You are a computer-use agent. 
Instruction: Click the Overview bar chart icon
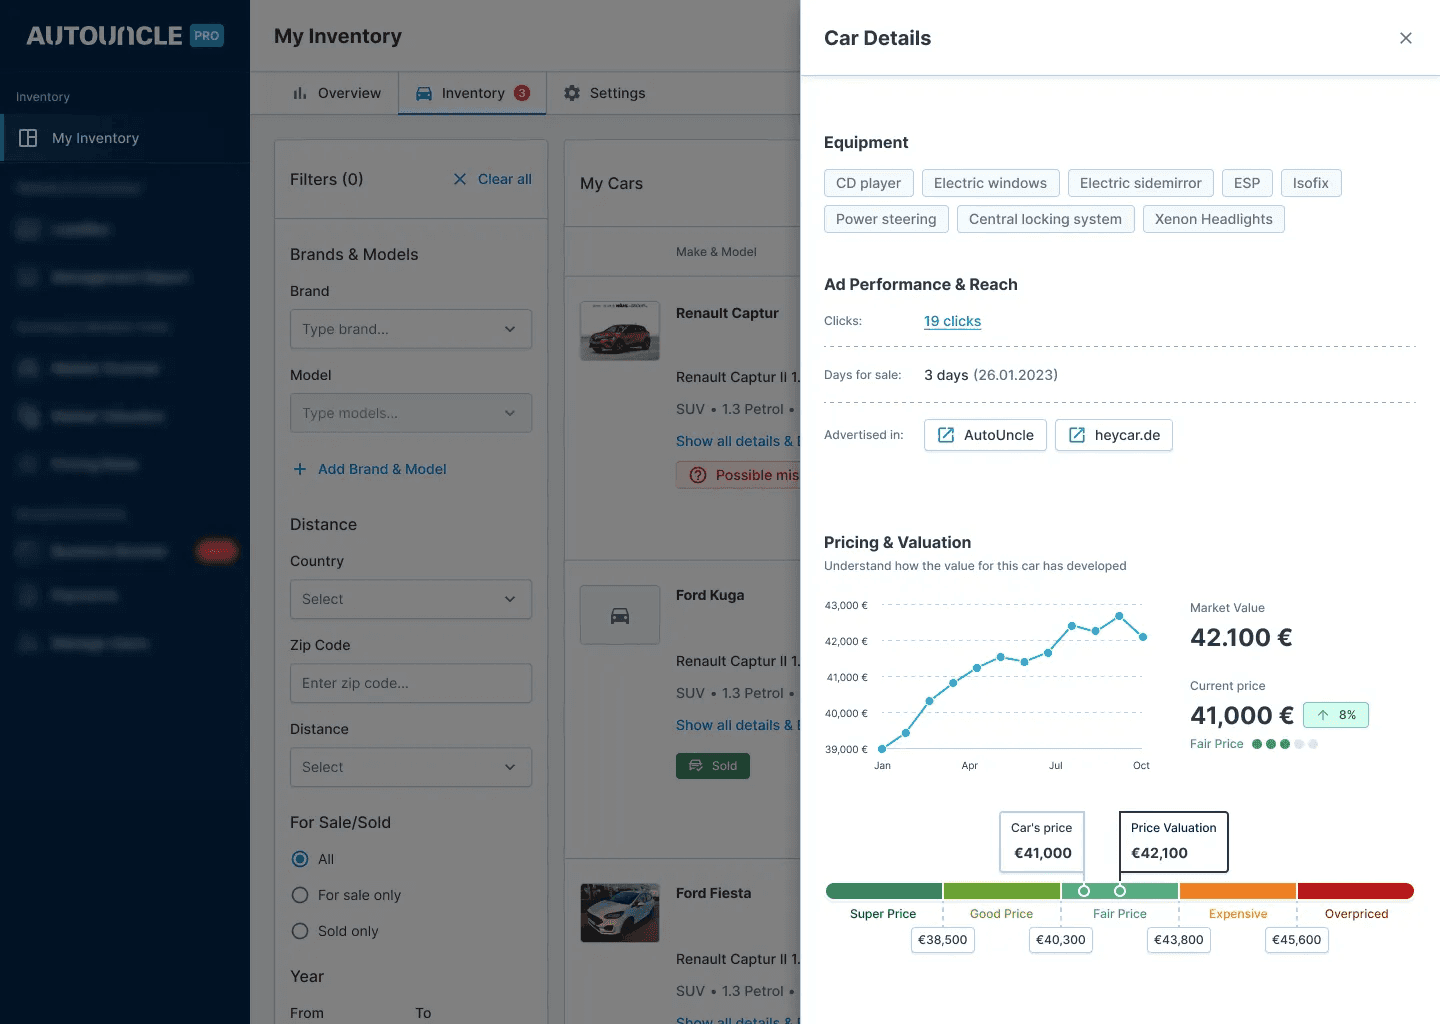coord(299,93)
